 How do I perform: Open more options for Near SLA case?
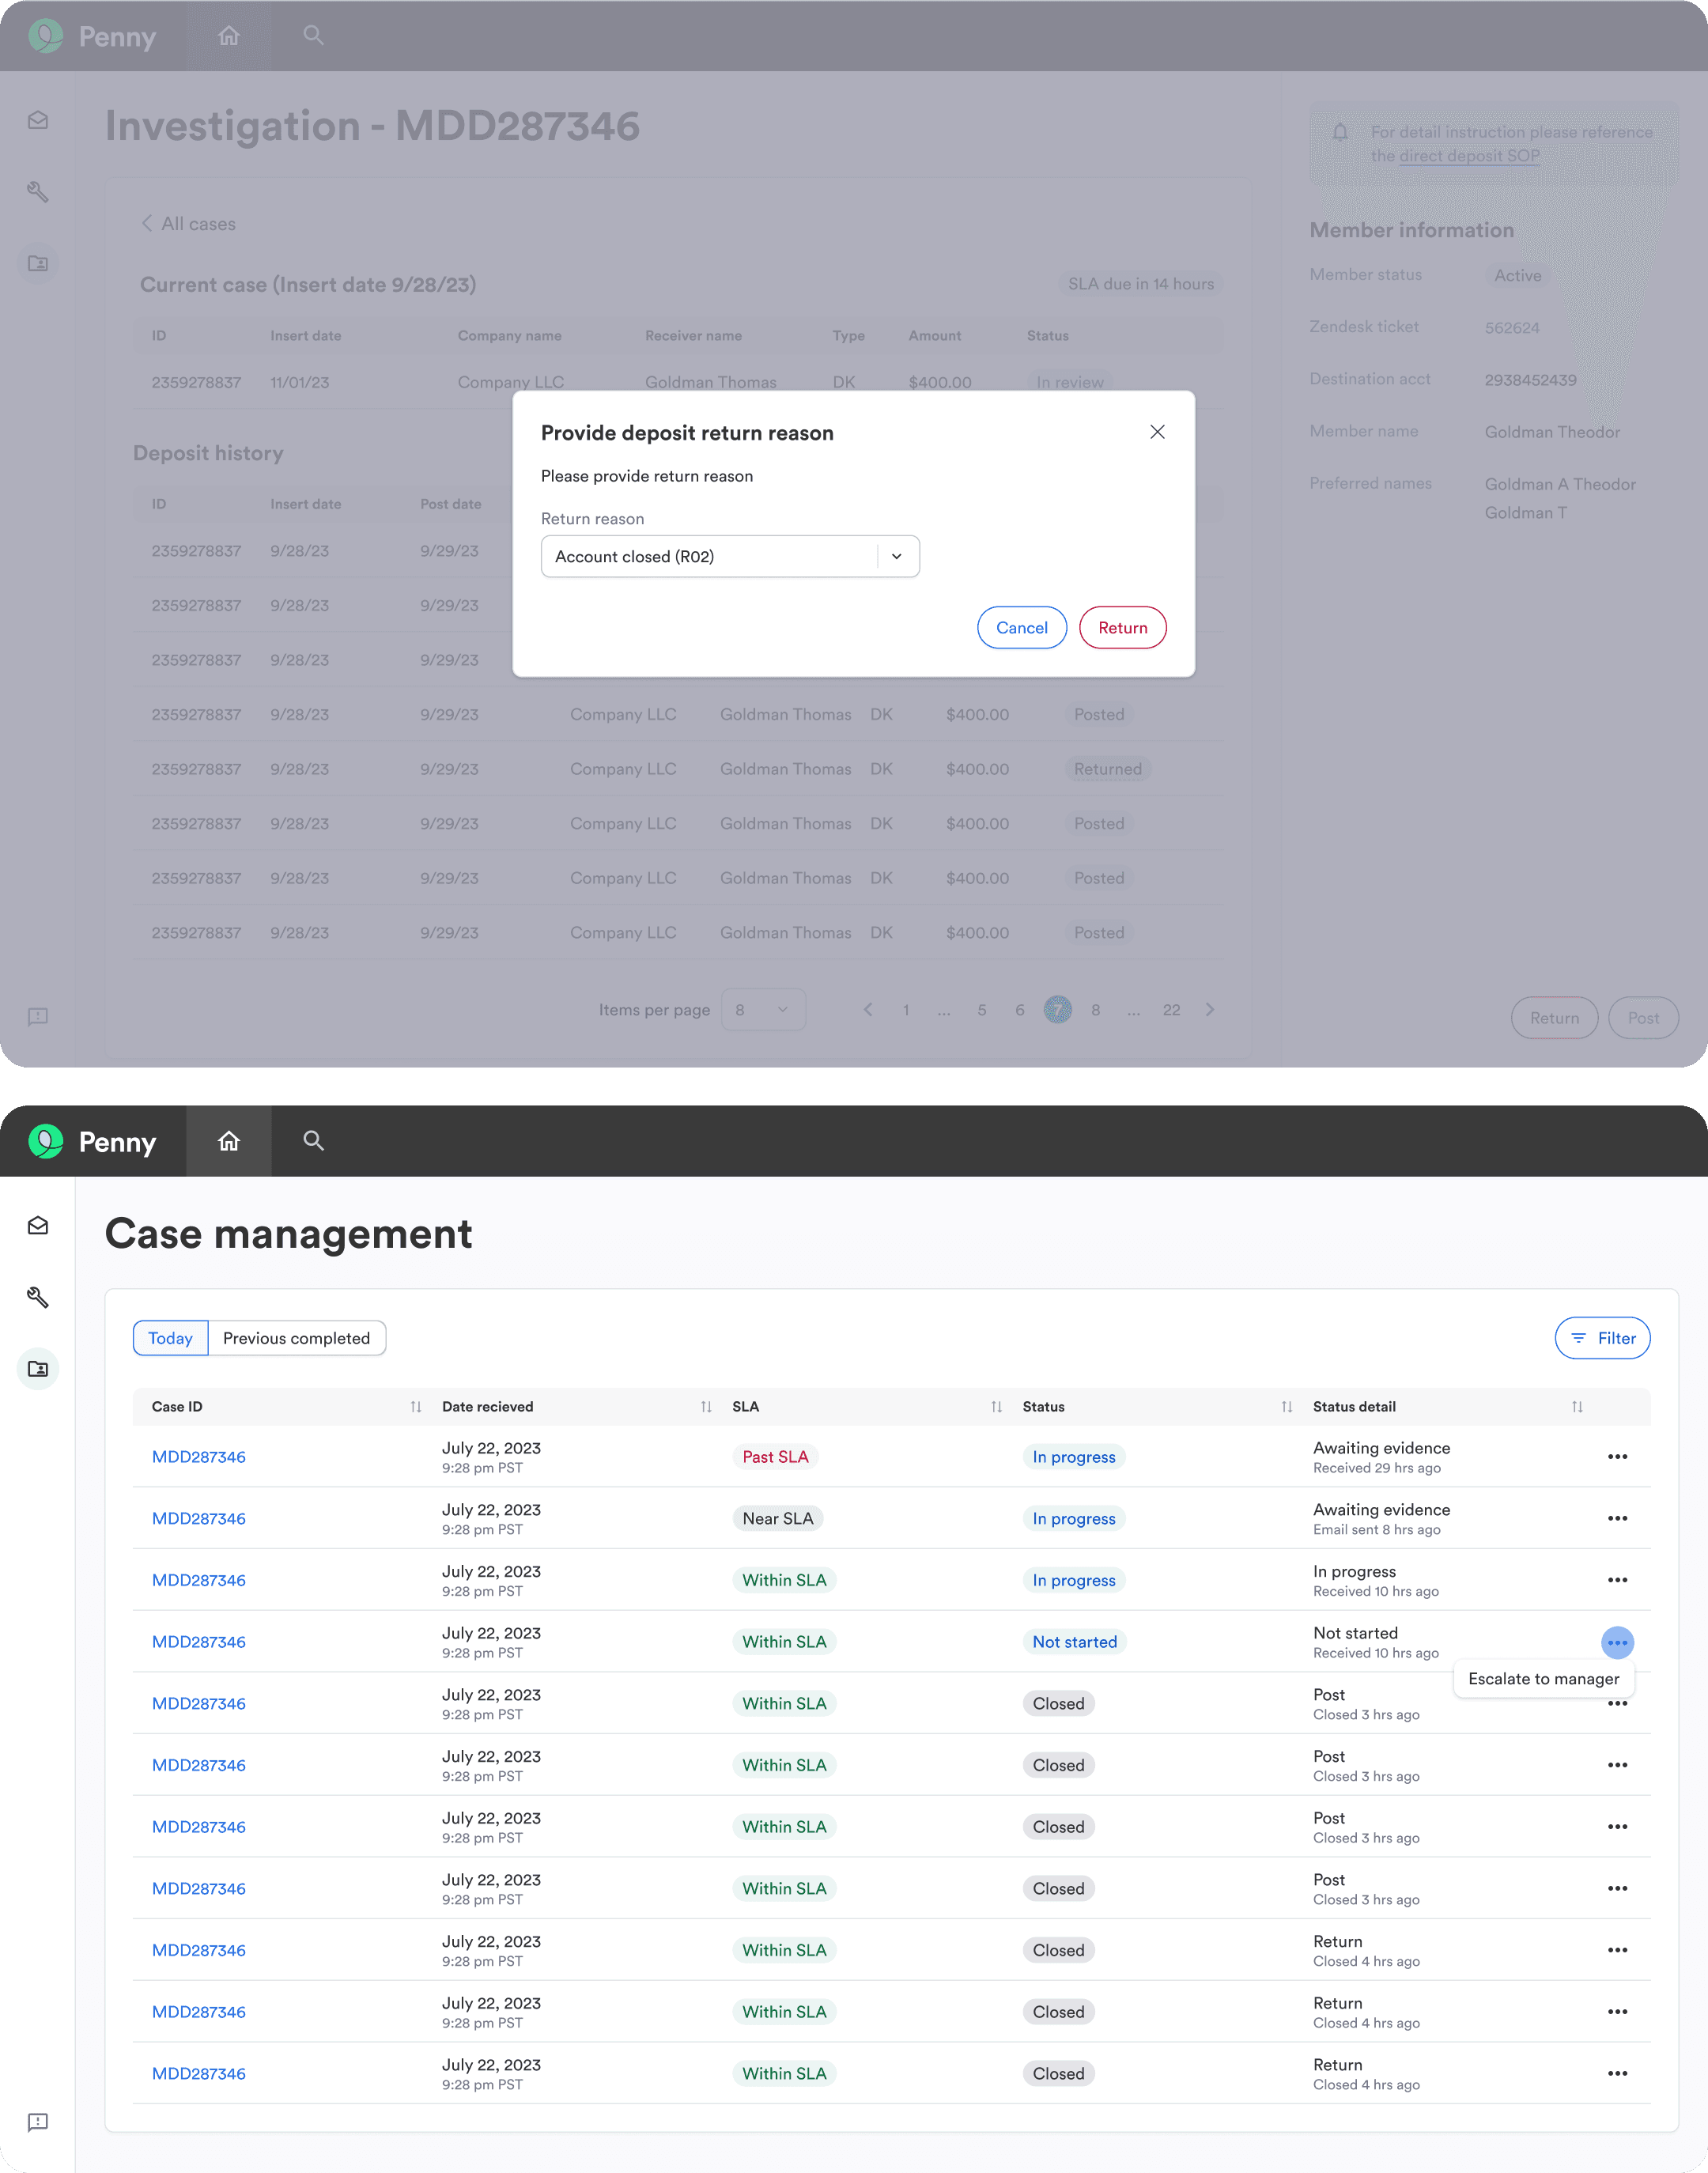tap(1617, 1518)
